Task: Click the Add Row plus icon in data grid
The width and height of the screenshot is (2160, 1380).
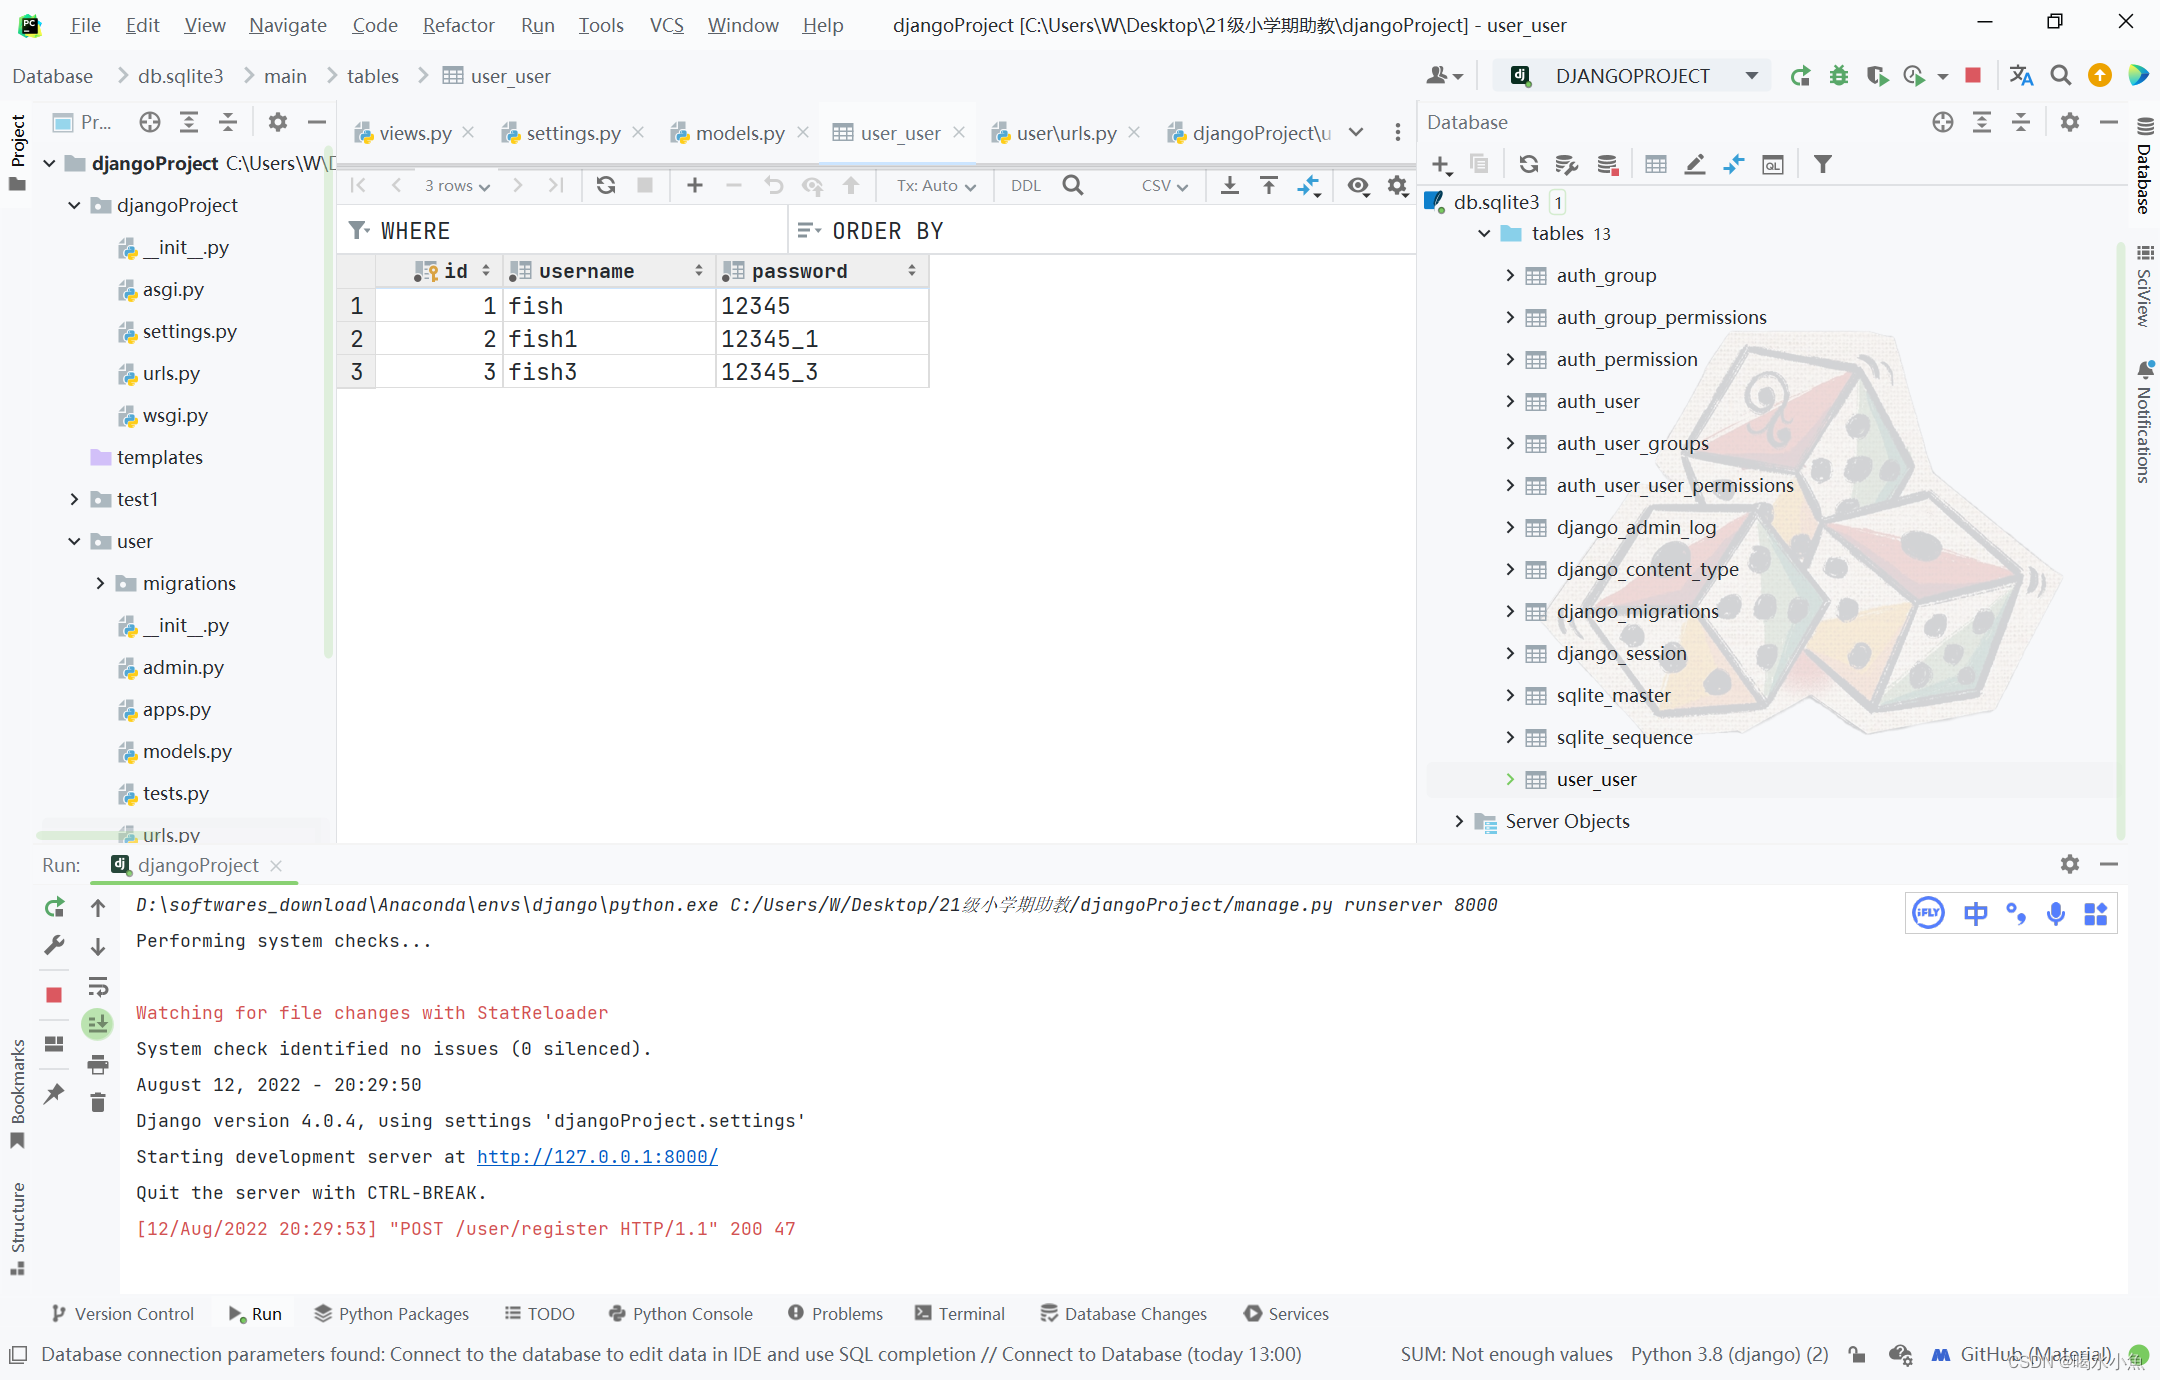Action: point(693,185)
